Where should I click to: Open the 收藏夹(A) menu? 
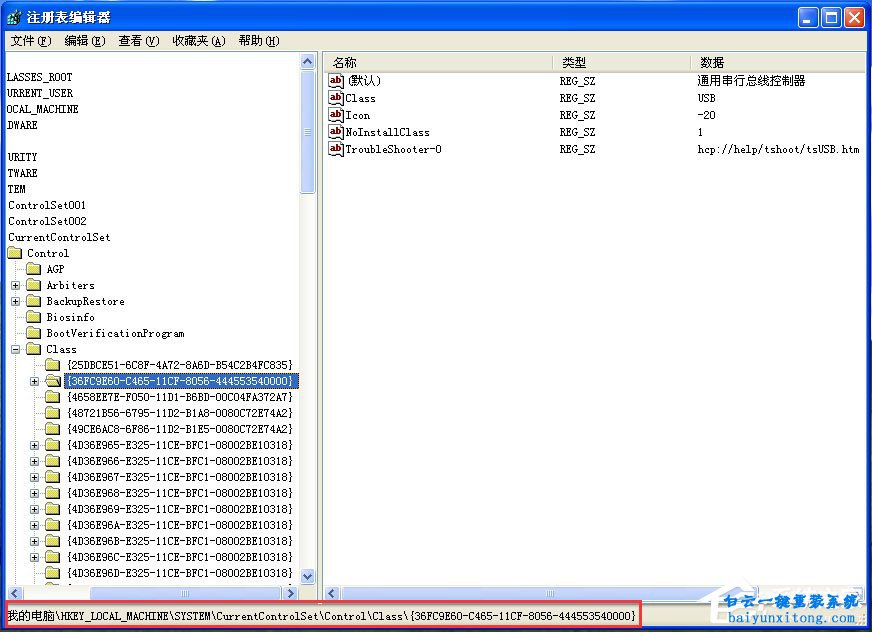coord(198,41)
